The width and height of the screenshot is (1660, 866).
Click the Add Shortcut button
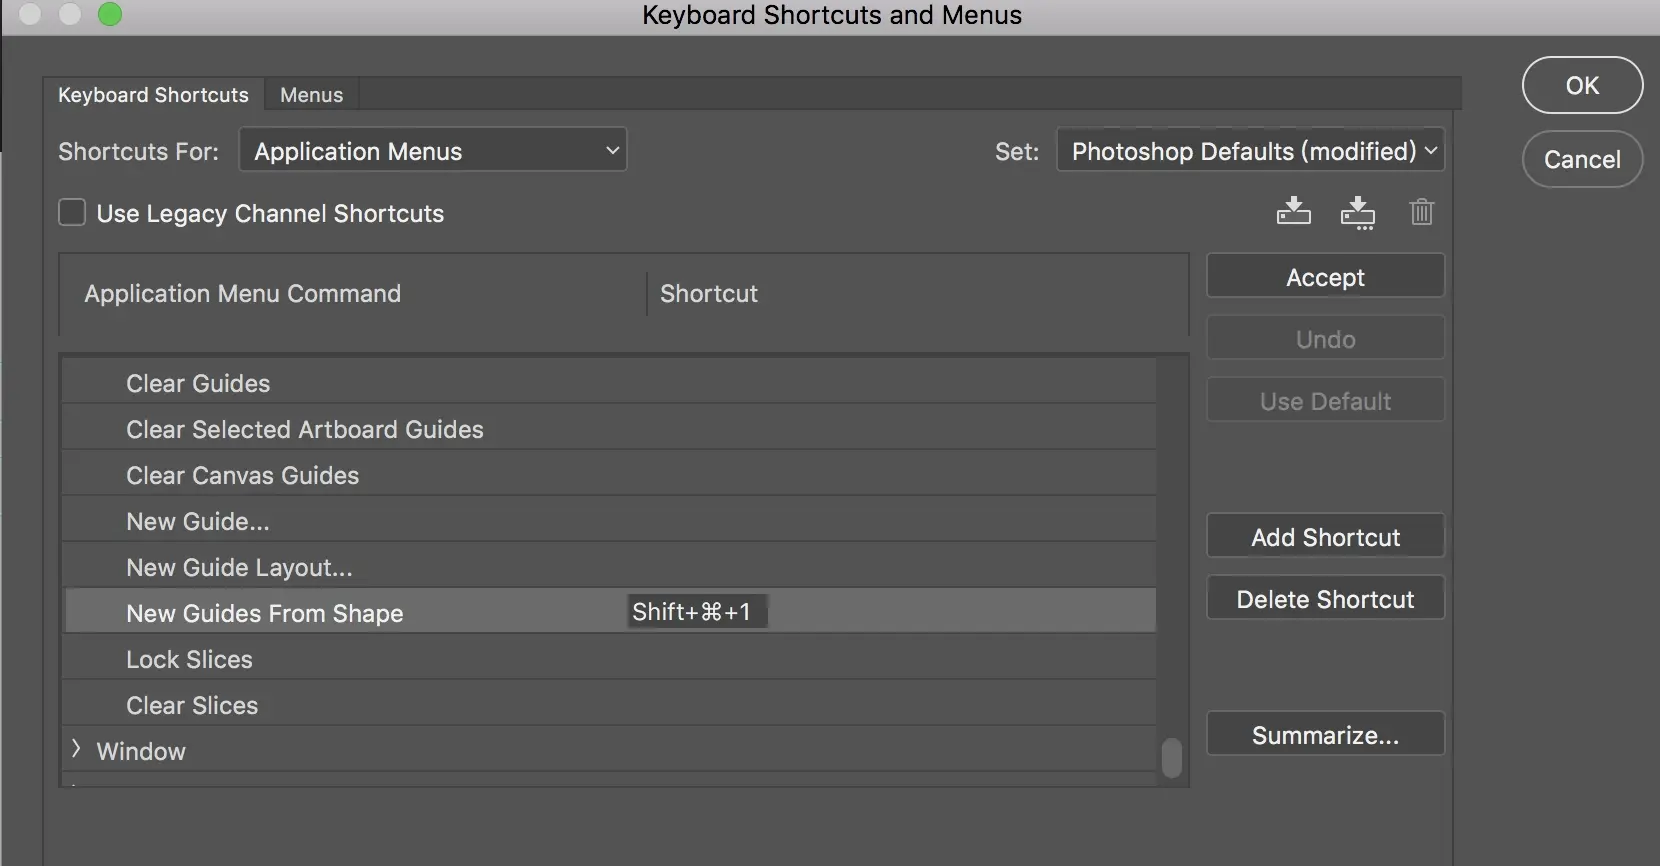click(1325, 537)
